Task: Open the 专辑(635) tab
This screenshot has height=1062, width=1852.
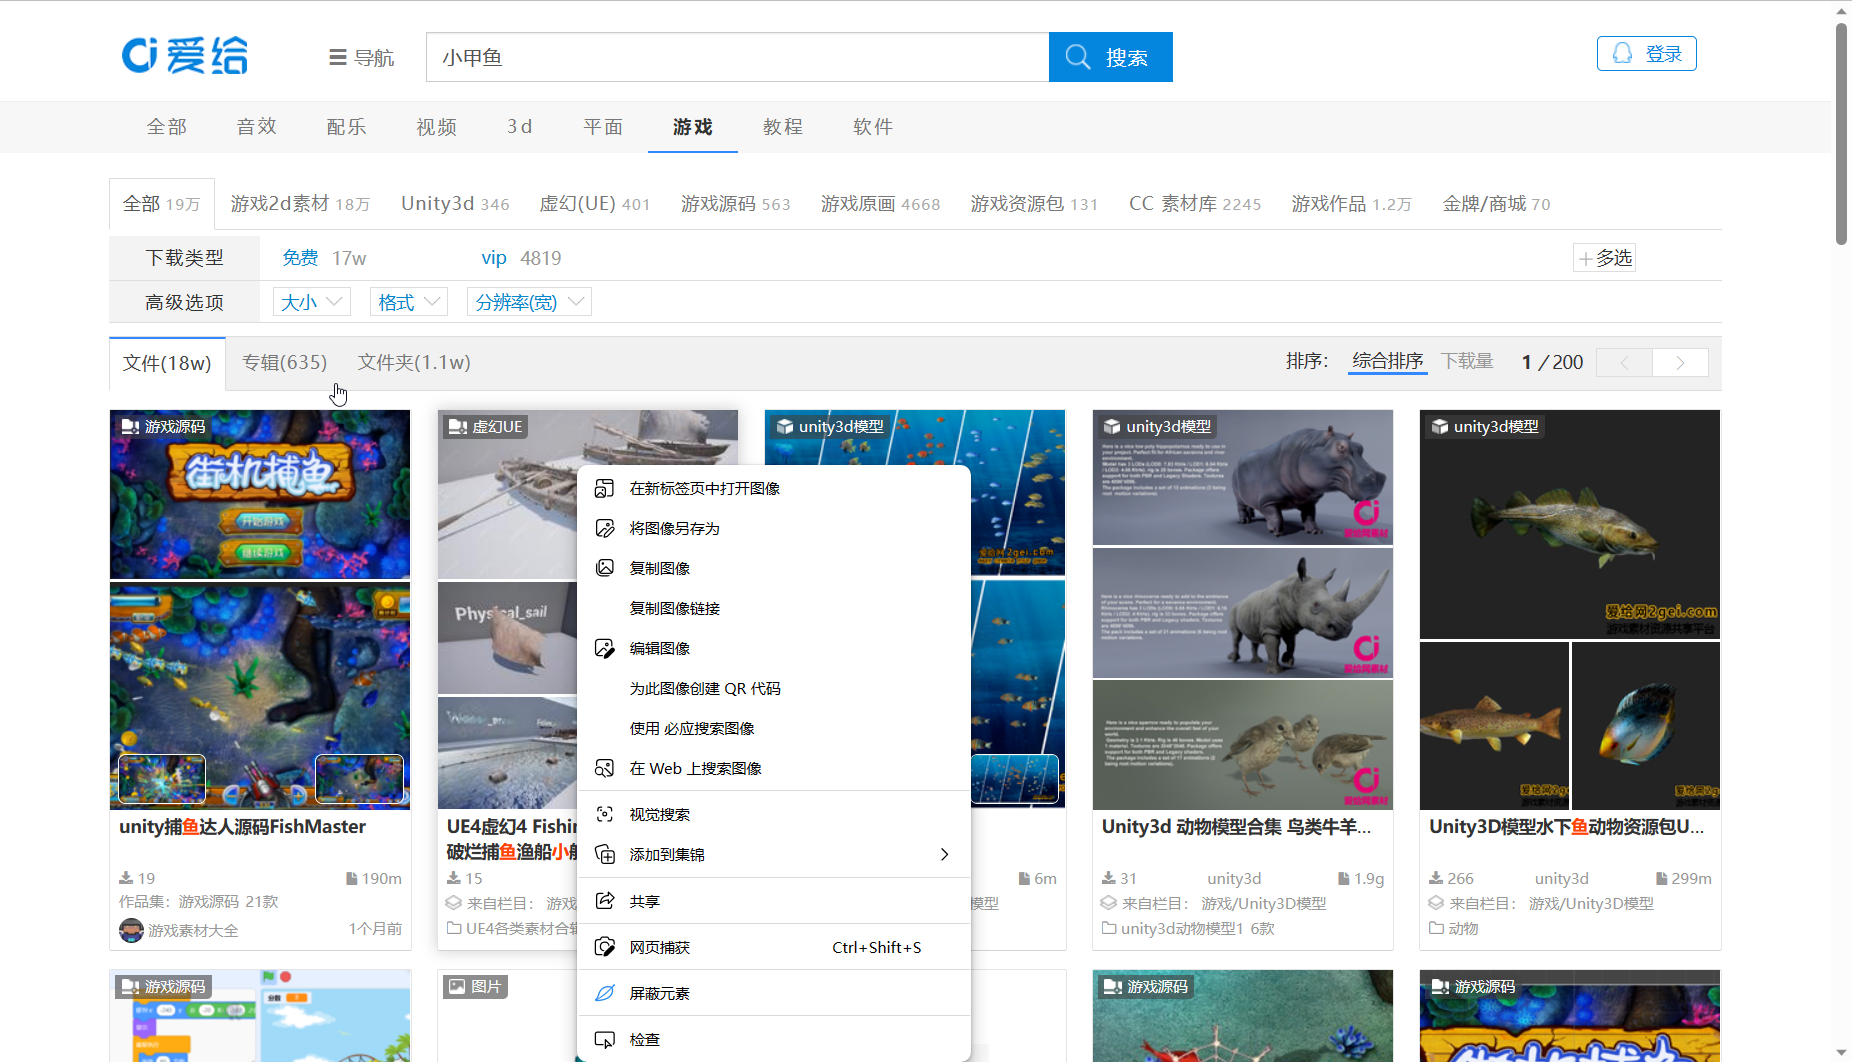Action: (285, 362)
